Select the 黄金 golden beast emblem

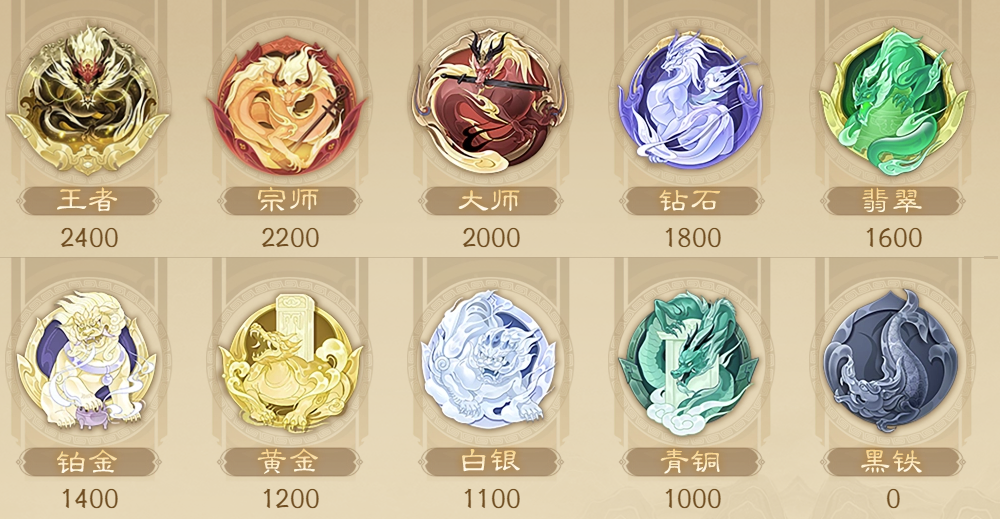tap(290, 362)
